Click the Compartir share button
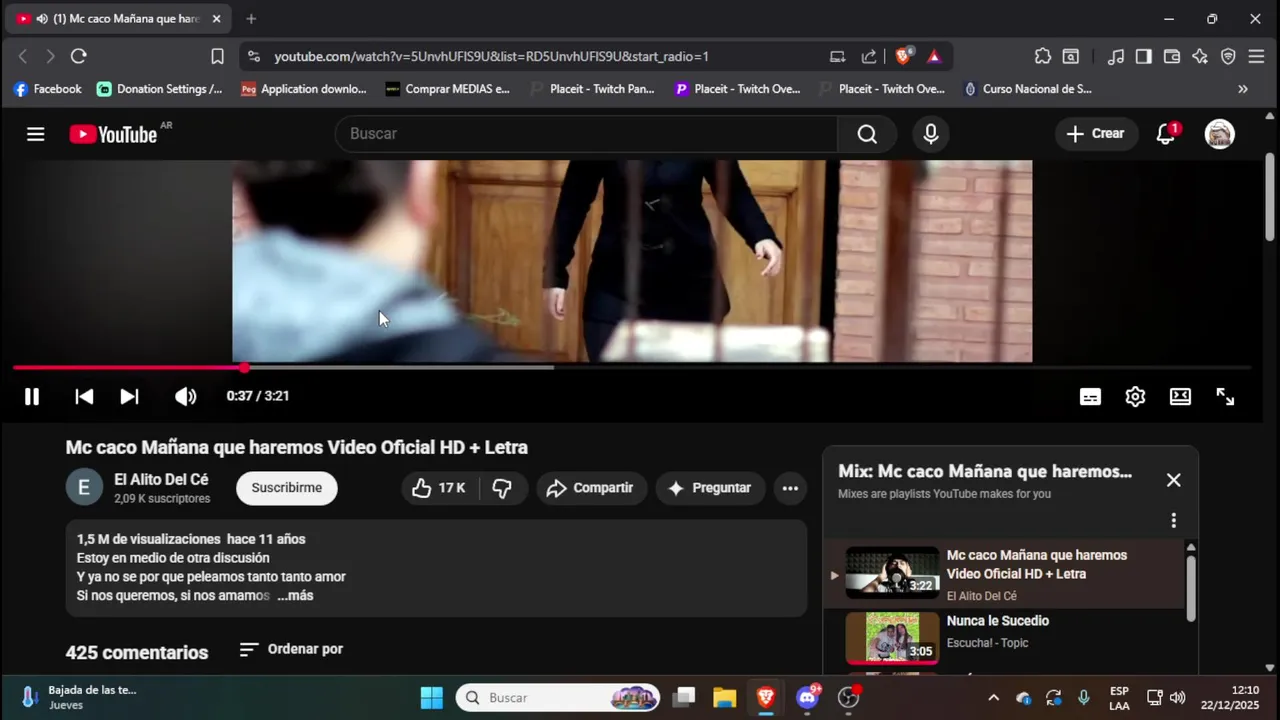1280x720 pixels. click(591, 488)
